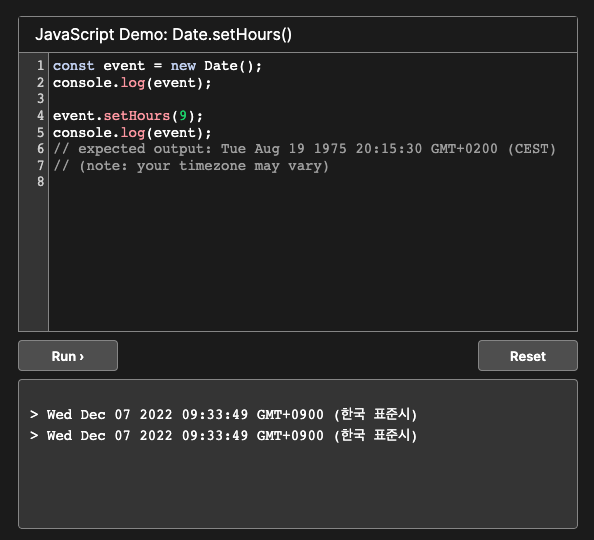Click the console.log(event) on line 5
Viewport: 594px width, 540px height.
pyautogui.click(x=132, y=133)
